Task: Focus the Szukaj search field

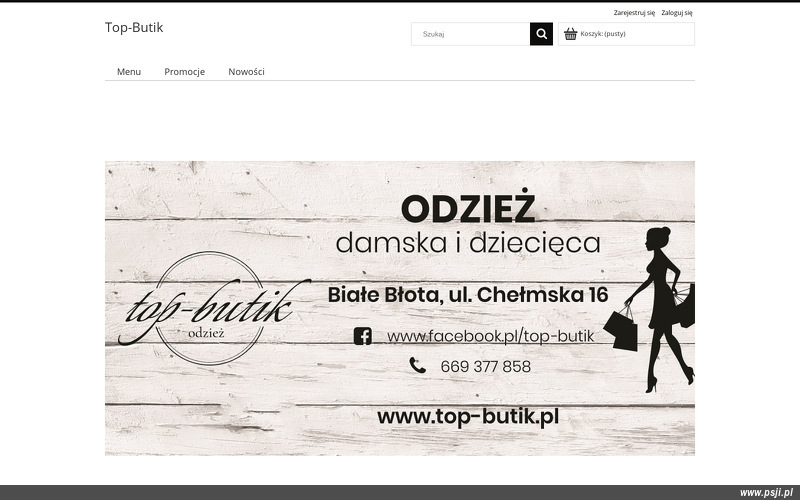Action: 470,34
